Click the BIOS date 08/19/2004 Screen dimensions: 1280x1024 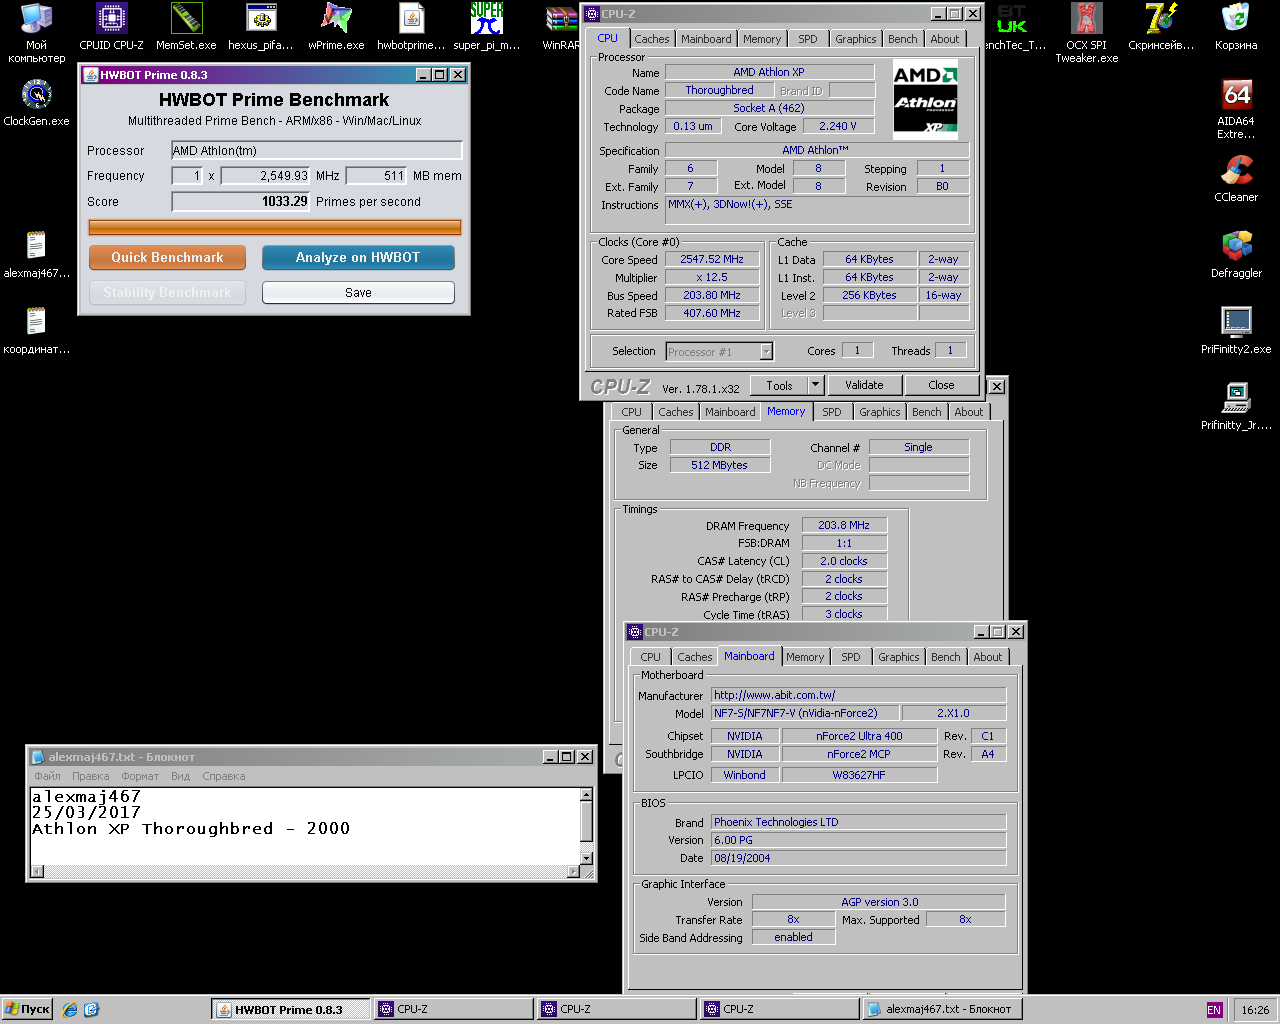[x=858, y=858]
